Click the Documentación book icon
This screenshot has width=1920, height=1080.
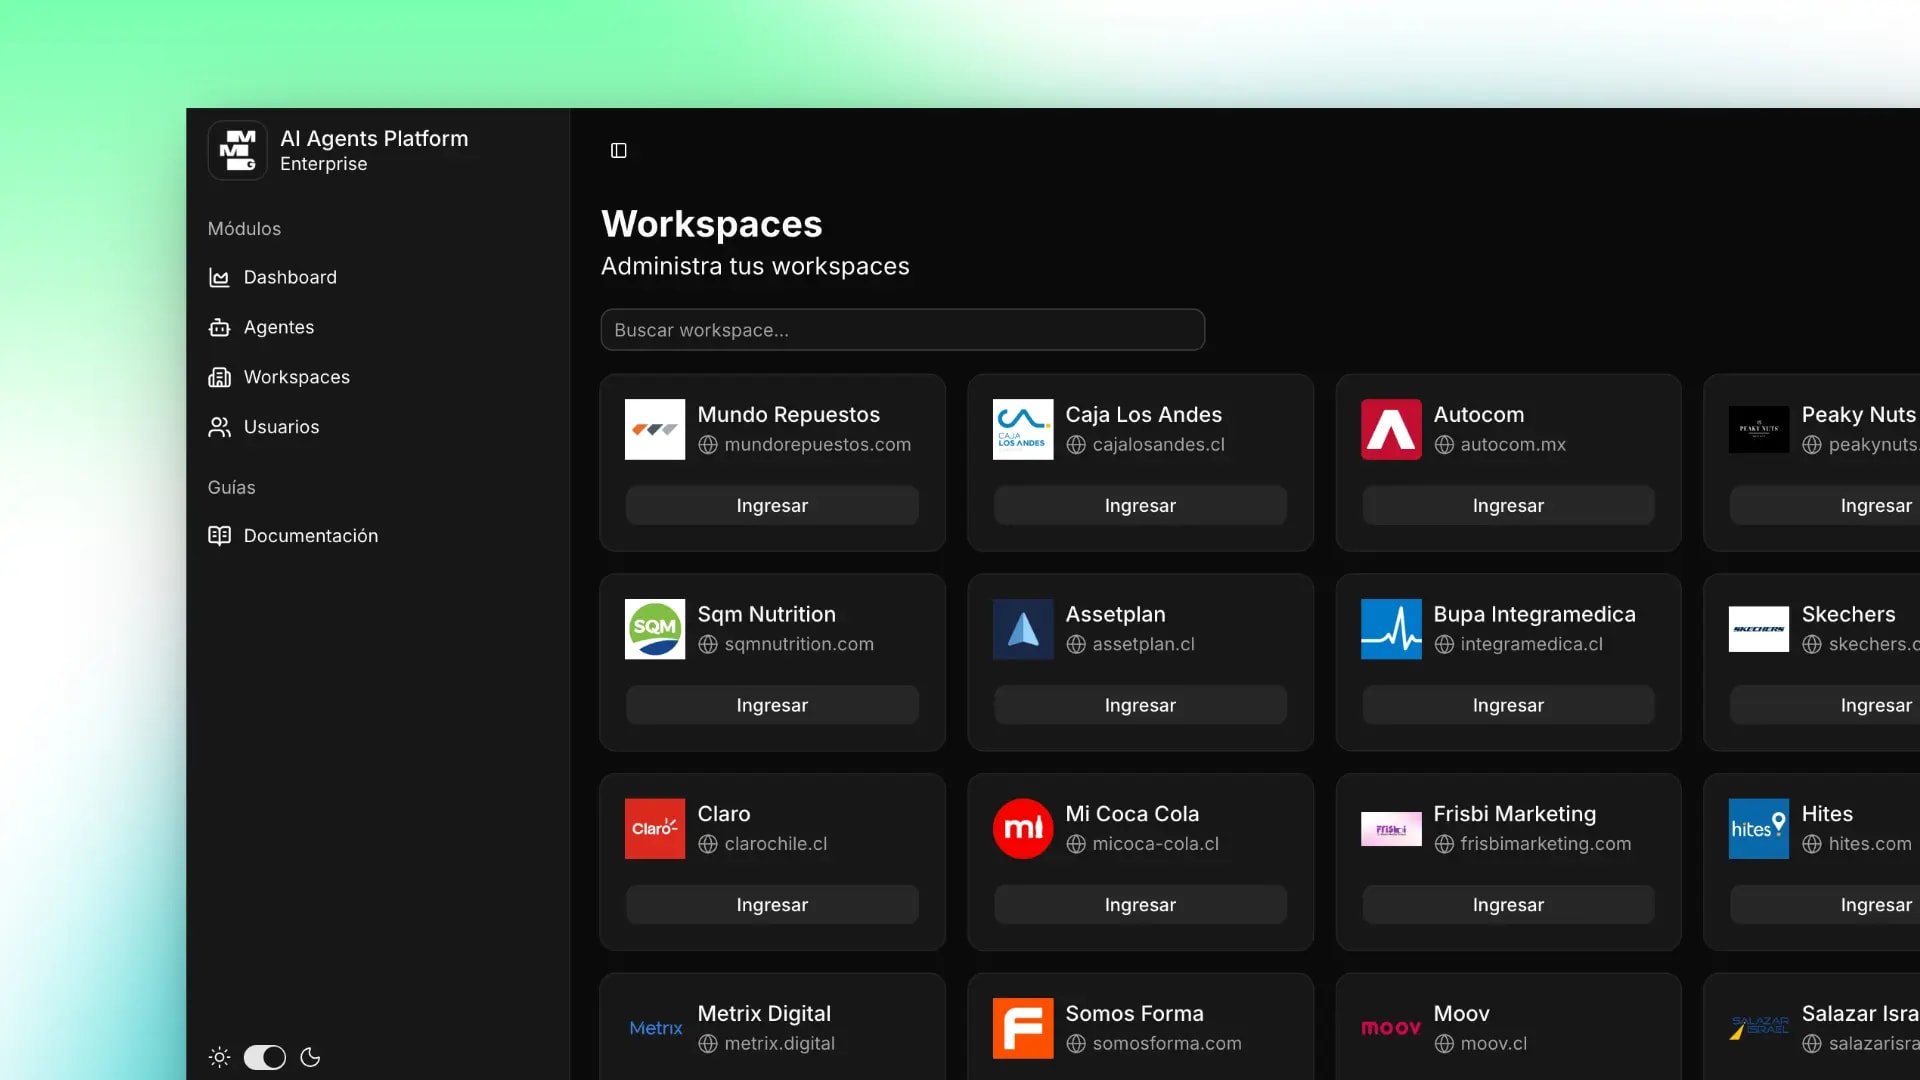219,536
